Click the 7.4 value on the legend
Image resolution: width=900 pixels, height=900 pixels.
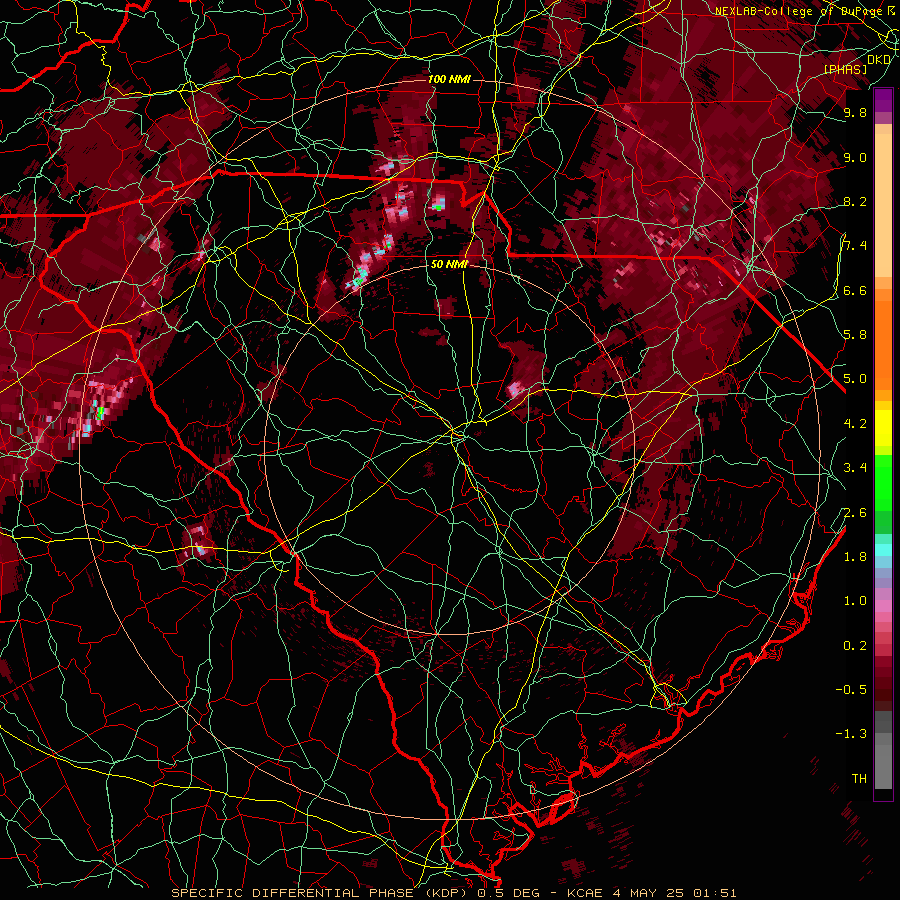click(x=855, y=246)
